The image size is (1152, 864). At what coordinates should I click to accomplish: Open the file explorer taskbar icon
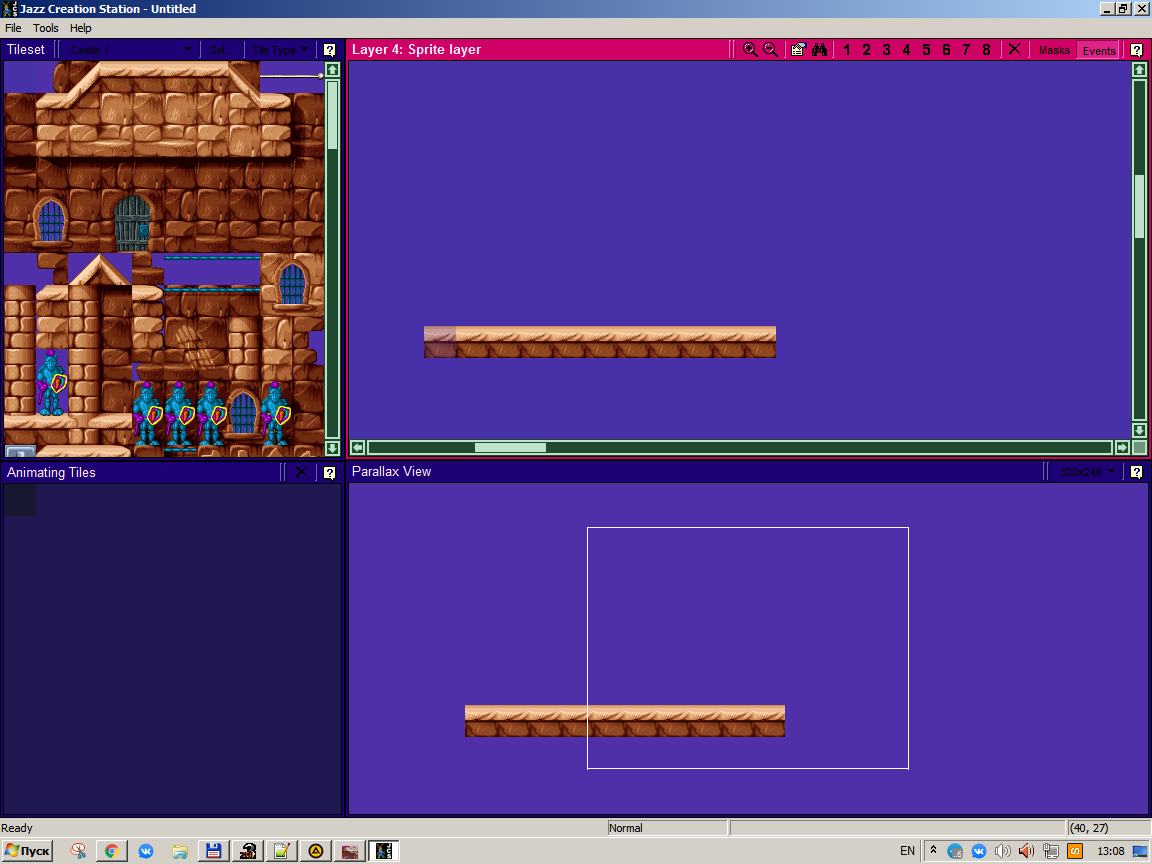tap(180, 851)
